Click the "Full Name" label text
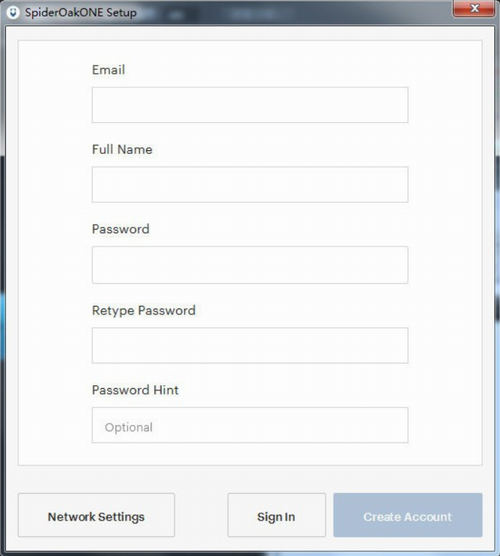 (x=122, y=149)
